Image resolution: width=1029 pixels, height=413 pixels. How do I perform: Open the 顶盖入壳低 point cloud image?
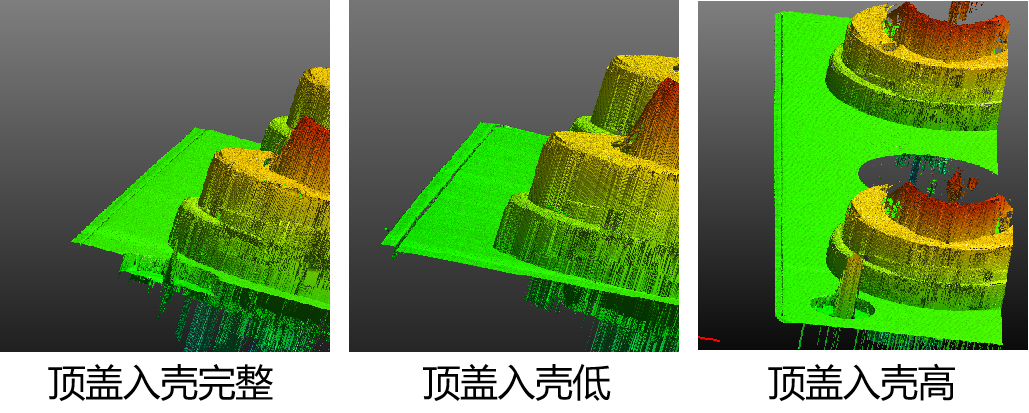click(514, 176)
